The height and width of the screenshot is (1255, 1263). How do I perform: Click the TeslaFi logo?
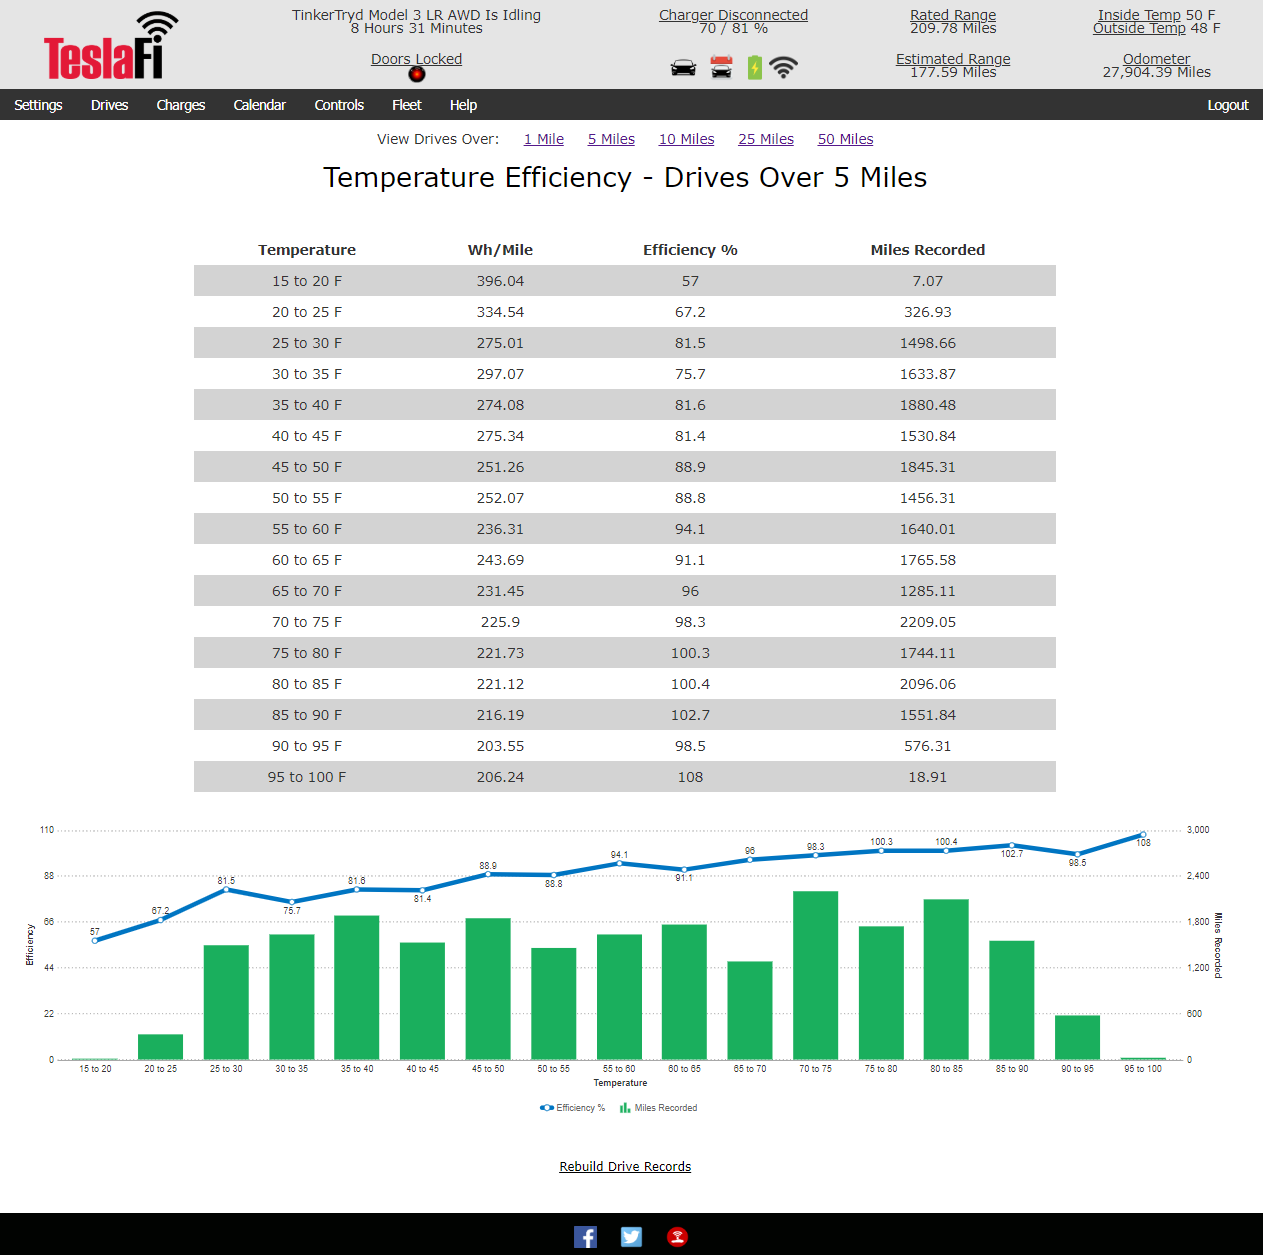coord(110,46)
